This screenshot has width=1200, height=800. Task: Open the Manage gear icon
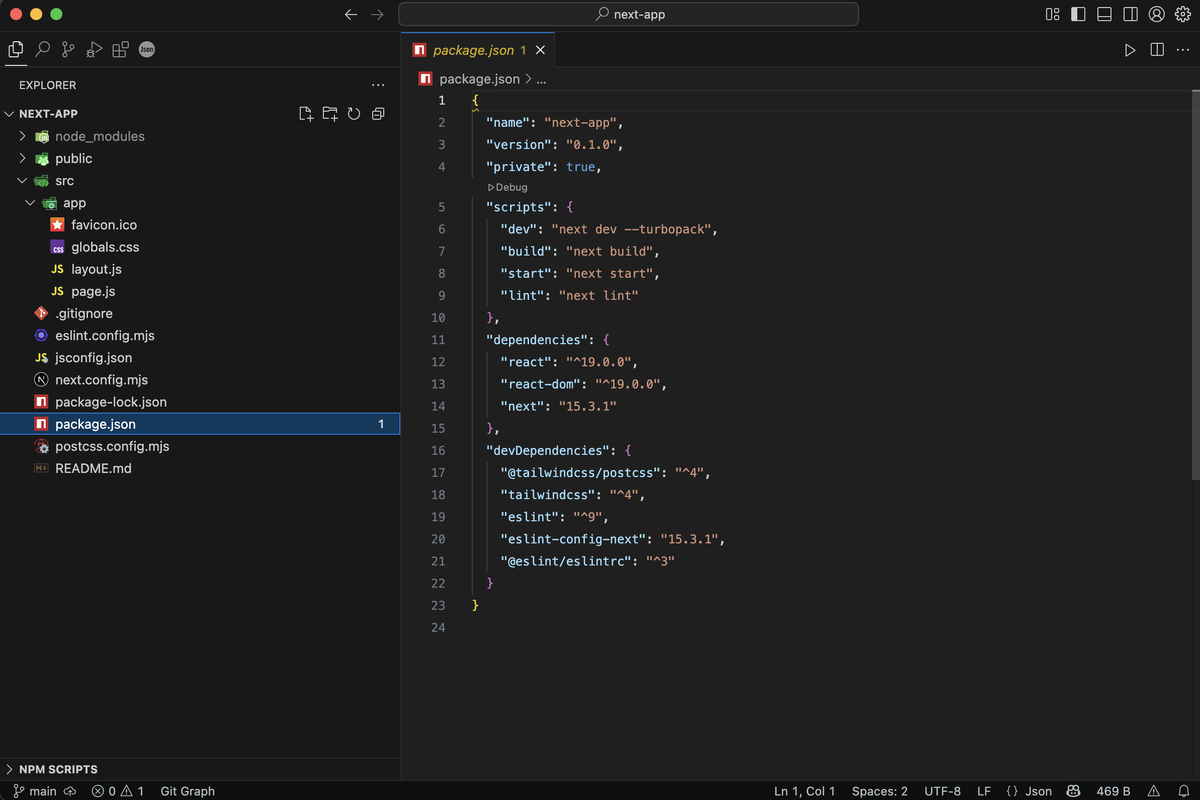[1183, 14]
